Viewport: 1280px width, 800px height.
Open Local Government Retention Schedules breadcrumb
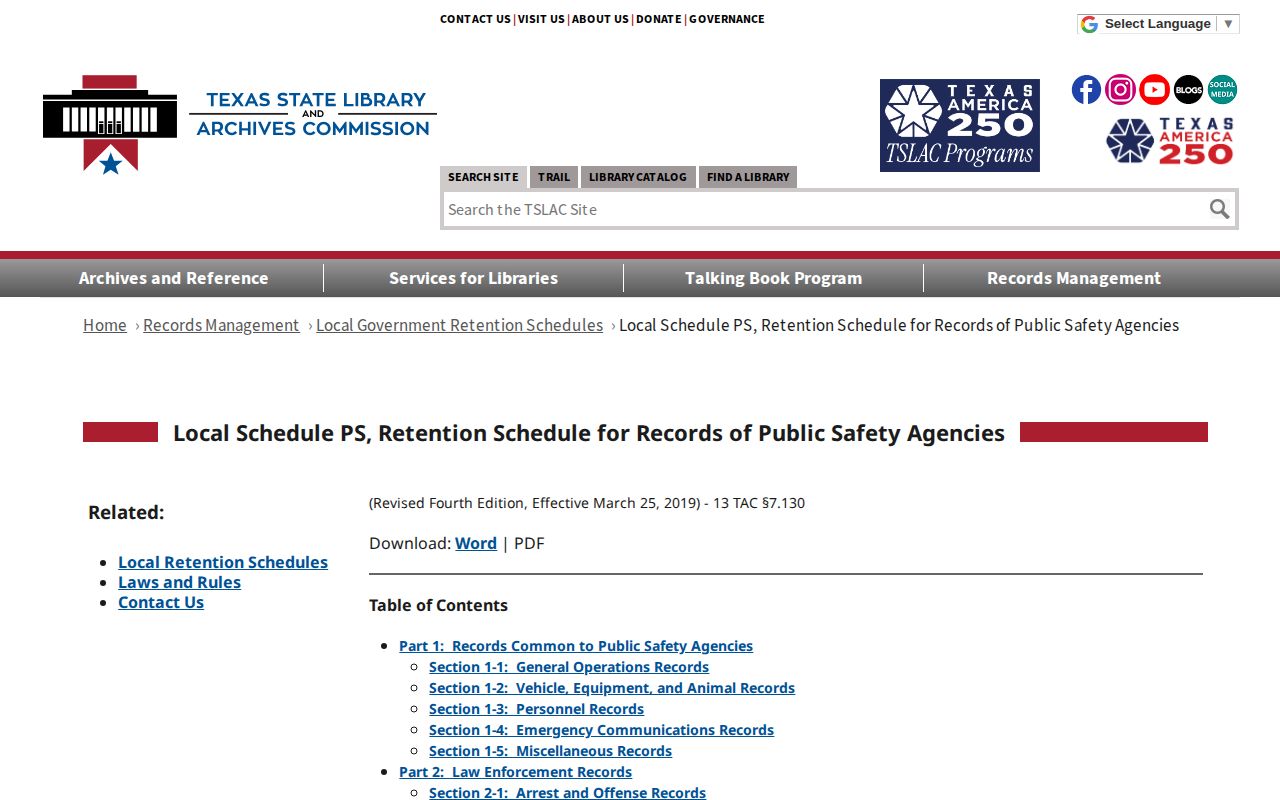pos(460,325)
